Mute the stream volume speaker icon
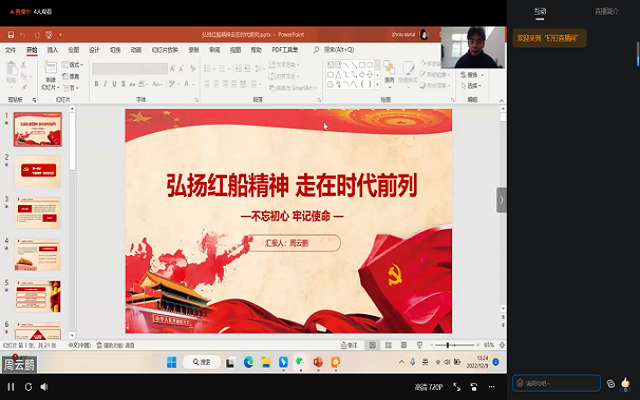Screen dimensions: 640x400 44,387
